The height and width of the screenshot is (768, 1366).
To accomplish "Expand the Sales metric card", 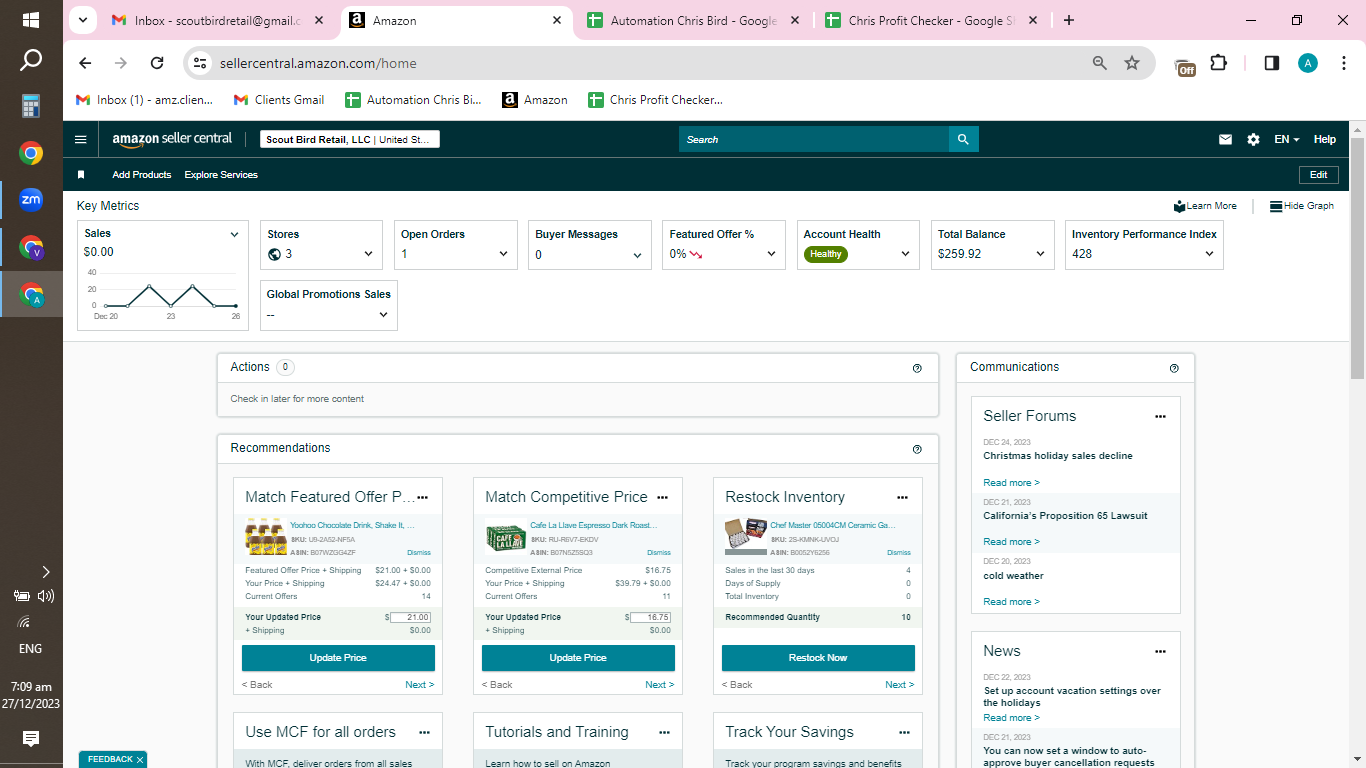I will (x=234, y=235).
